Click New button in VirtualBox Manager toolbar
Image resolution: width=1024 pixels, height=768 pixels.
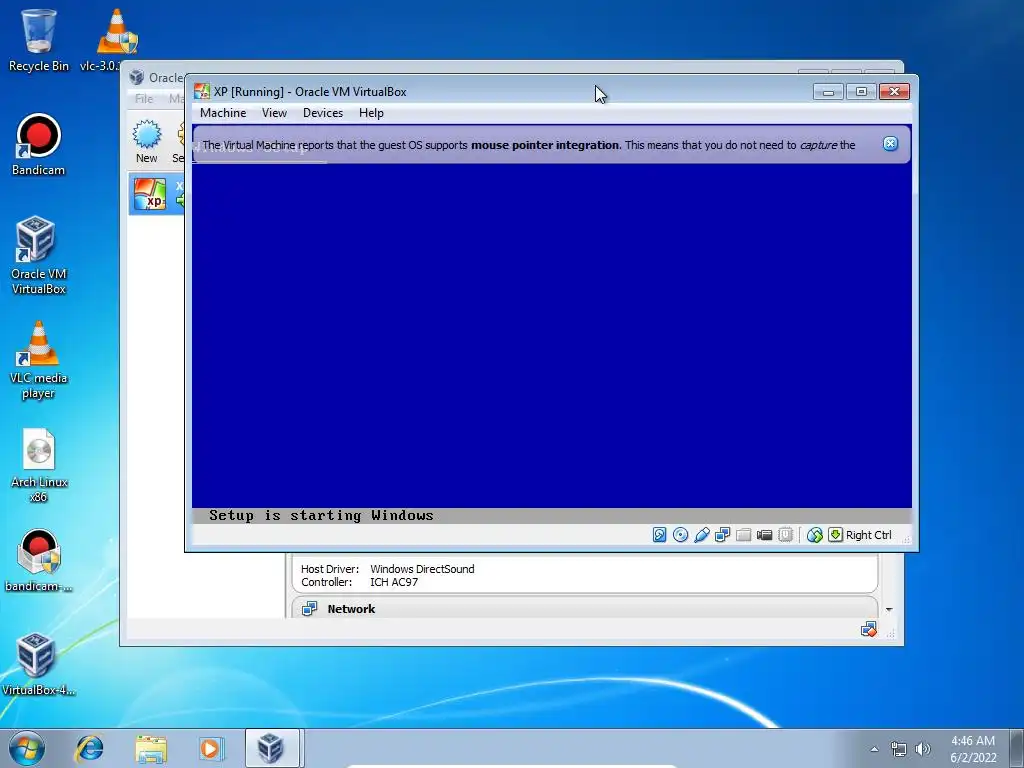pyautogui.click(x=146, y=141)
